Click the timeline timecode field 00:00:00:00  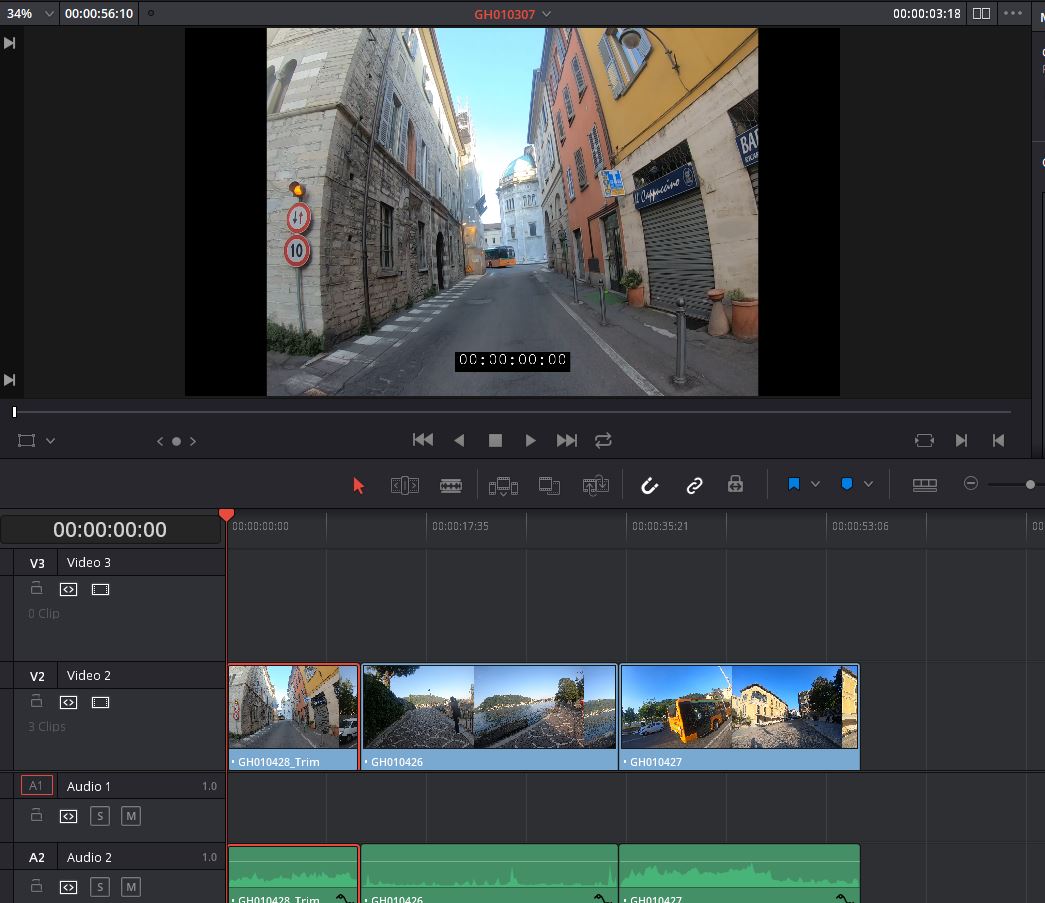point(110,529)
